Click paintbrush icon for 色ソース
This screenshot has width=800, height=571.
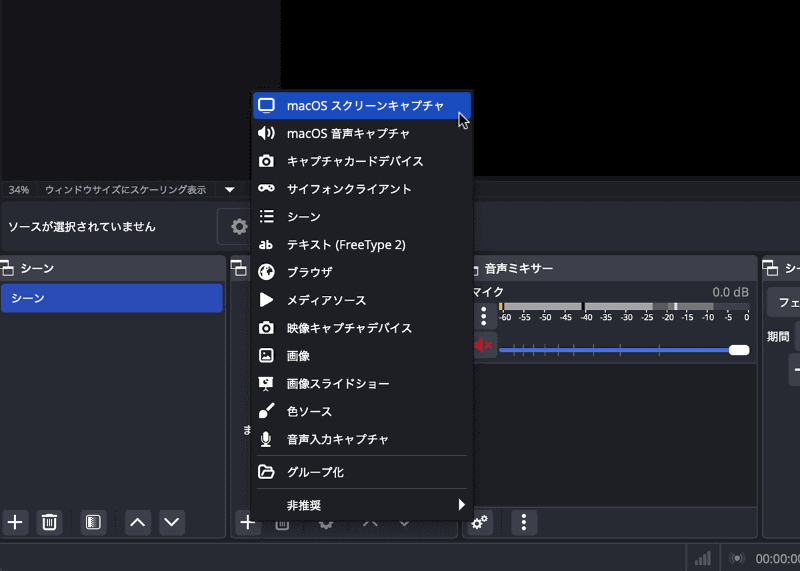(x=266, y=411)
